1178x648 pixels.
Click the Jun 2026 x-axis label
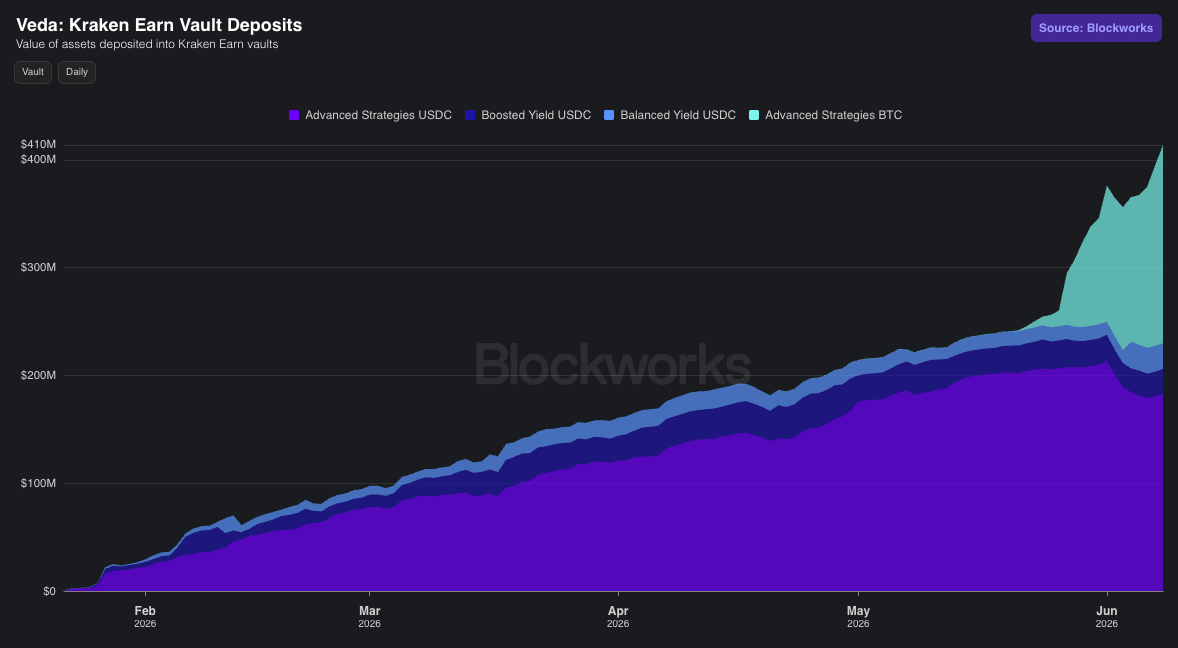(1107, 617)
